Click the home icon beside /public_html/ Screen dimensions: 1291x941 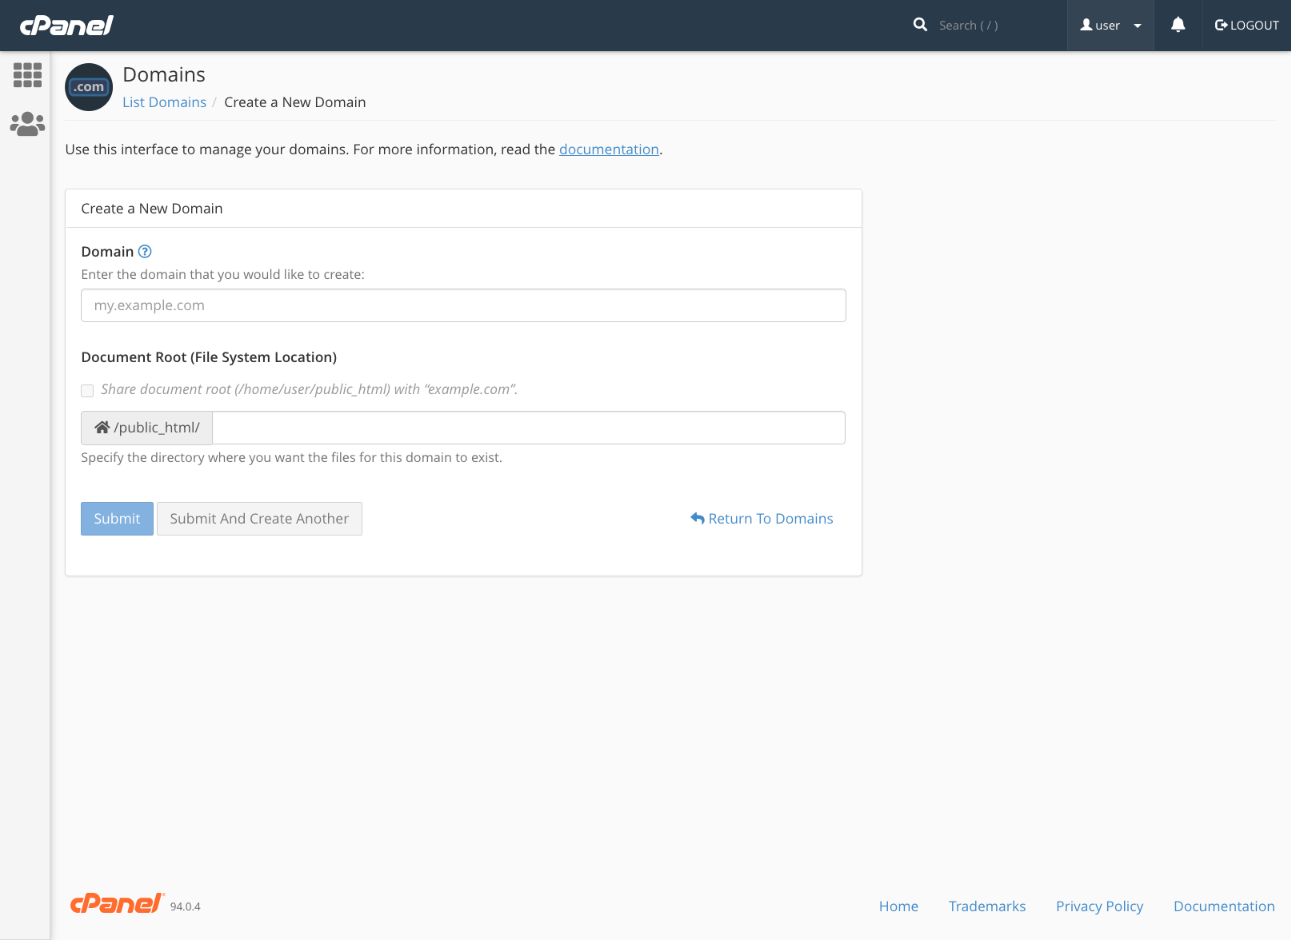pyautogui.click(x=102, y=428)
